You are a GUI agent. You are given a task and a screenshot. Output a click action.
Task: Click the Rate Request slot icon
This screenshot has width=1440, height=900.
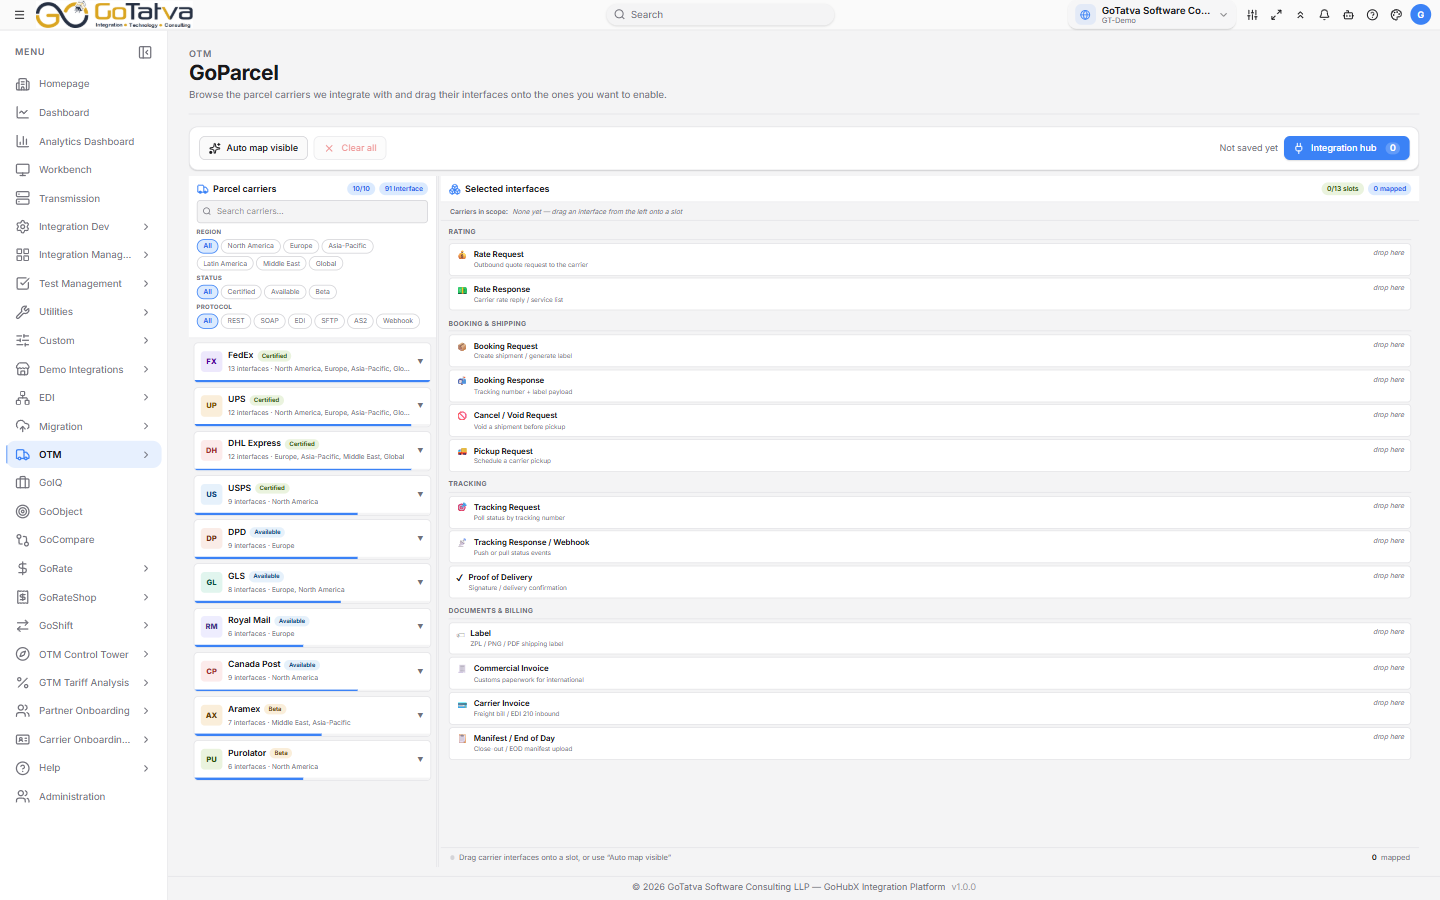pos(462,255)
